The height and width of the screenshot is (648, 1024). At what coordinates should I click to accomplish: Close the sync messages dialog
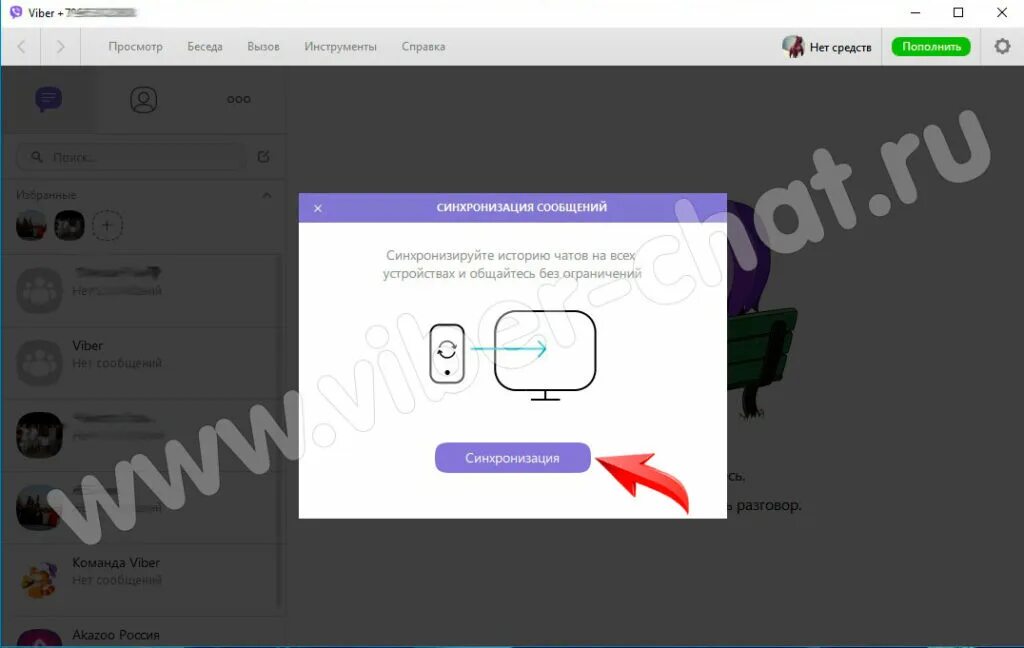(x=317, y=208)
